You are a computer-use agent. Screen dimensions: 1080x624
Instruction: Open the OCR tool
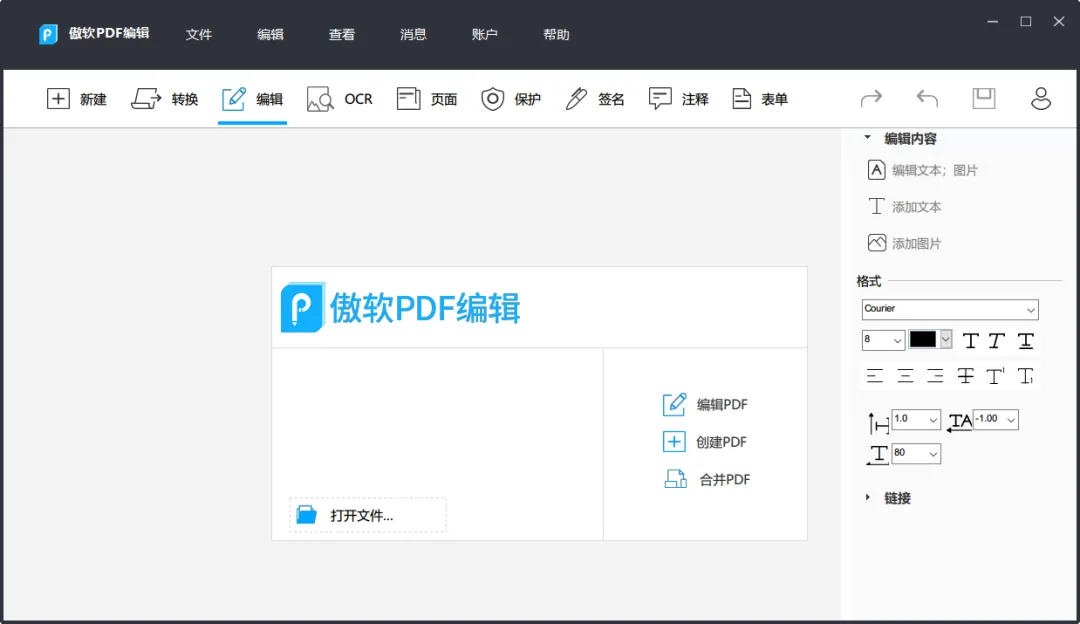[340, 99]
